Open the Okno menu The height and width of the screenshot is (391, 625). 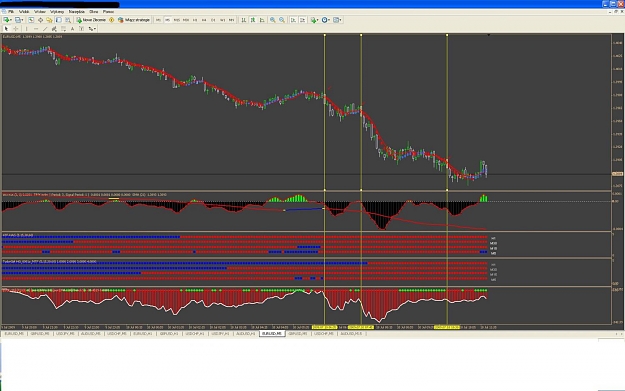click(94, 12)
